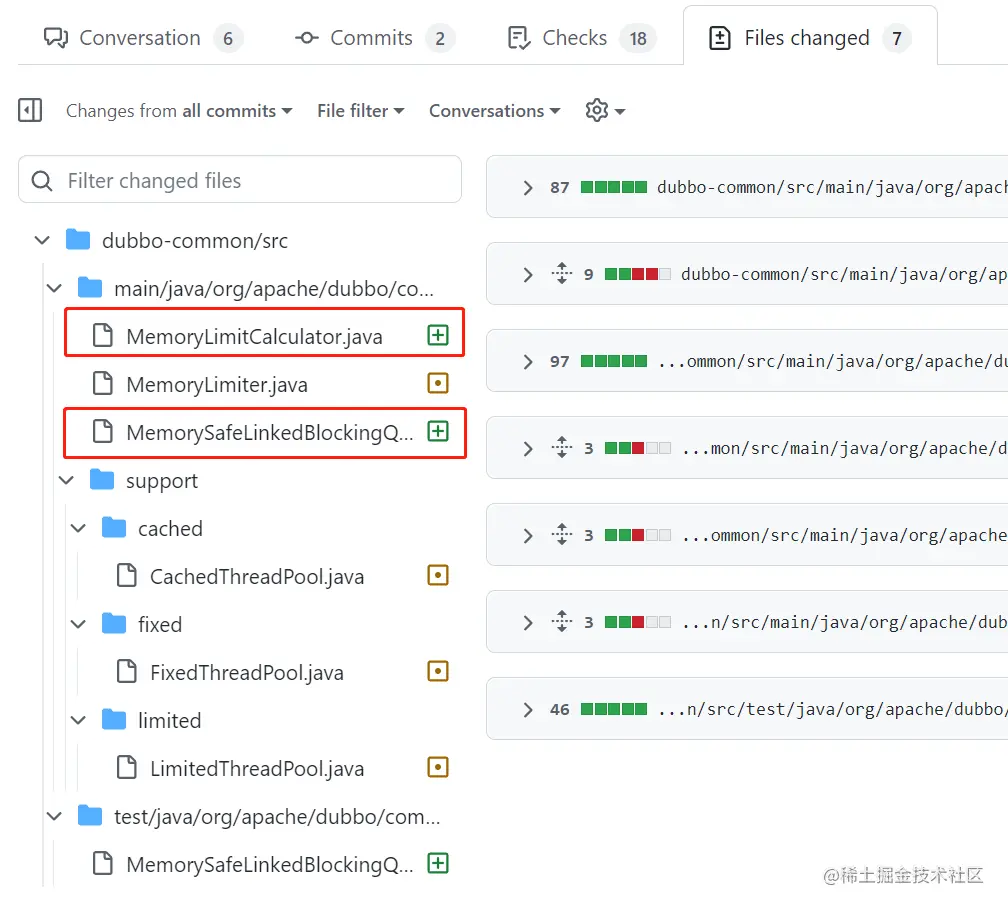Screen dimensions: 1008x909
Task: Collapse the fixed folder chevron
Action: (x=78, y=624)
